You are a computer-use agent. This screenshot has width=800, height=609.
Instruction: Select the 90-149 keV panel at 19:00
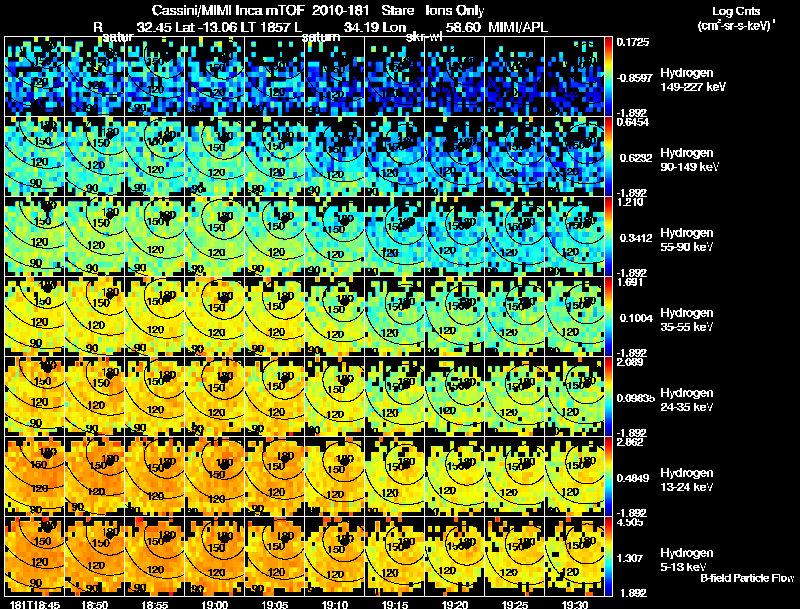pyautogui.click(x=215, y=157)
